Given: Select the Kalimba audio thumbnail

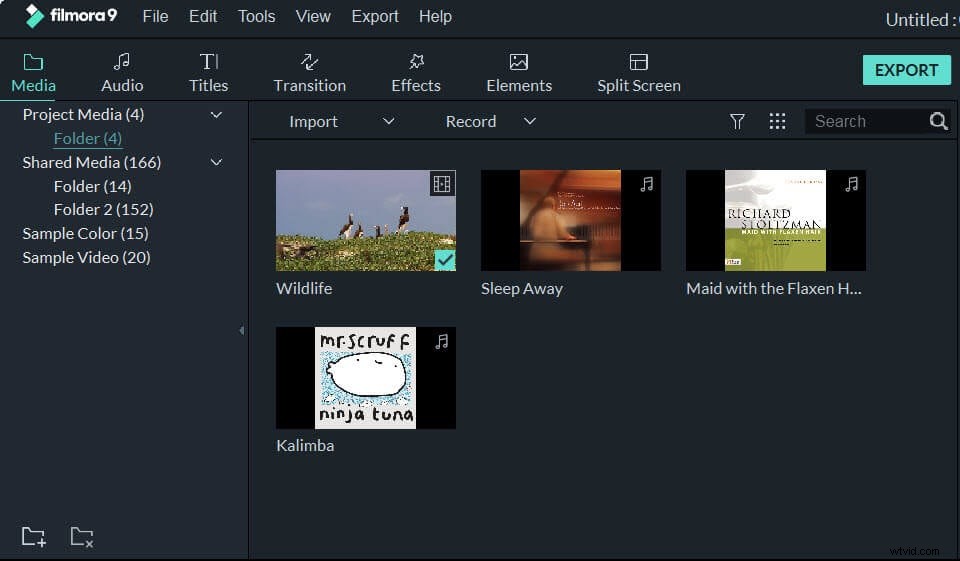Looking at the screenshot, I should (x=366, y=378).
